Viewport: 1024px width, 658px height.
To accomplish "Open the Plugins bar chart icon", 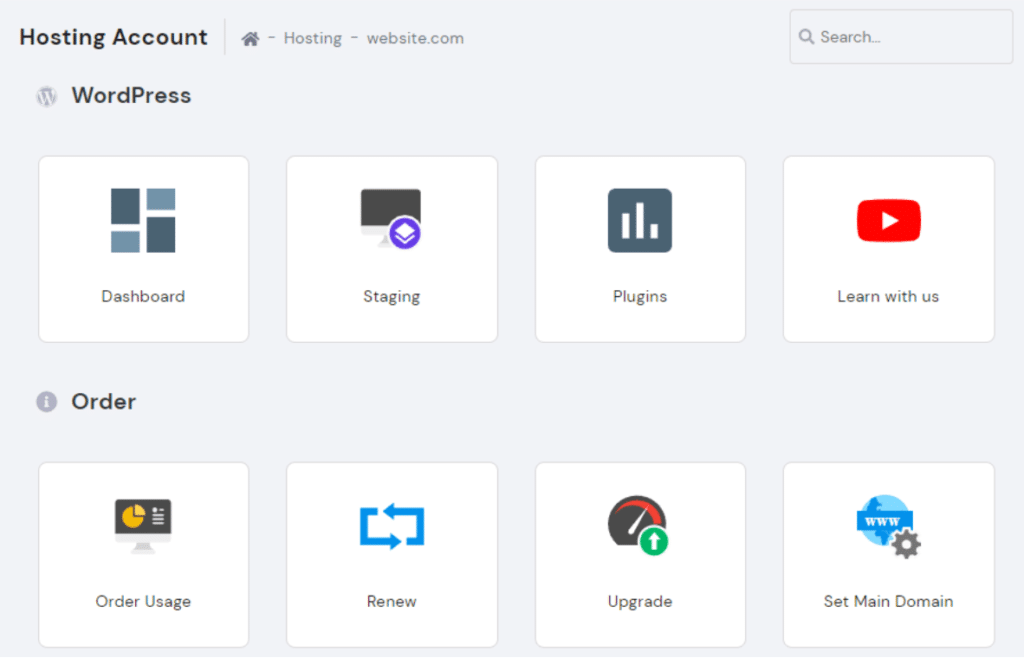I will [639, 221].
